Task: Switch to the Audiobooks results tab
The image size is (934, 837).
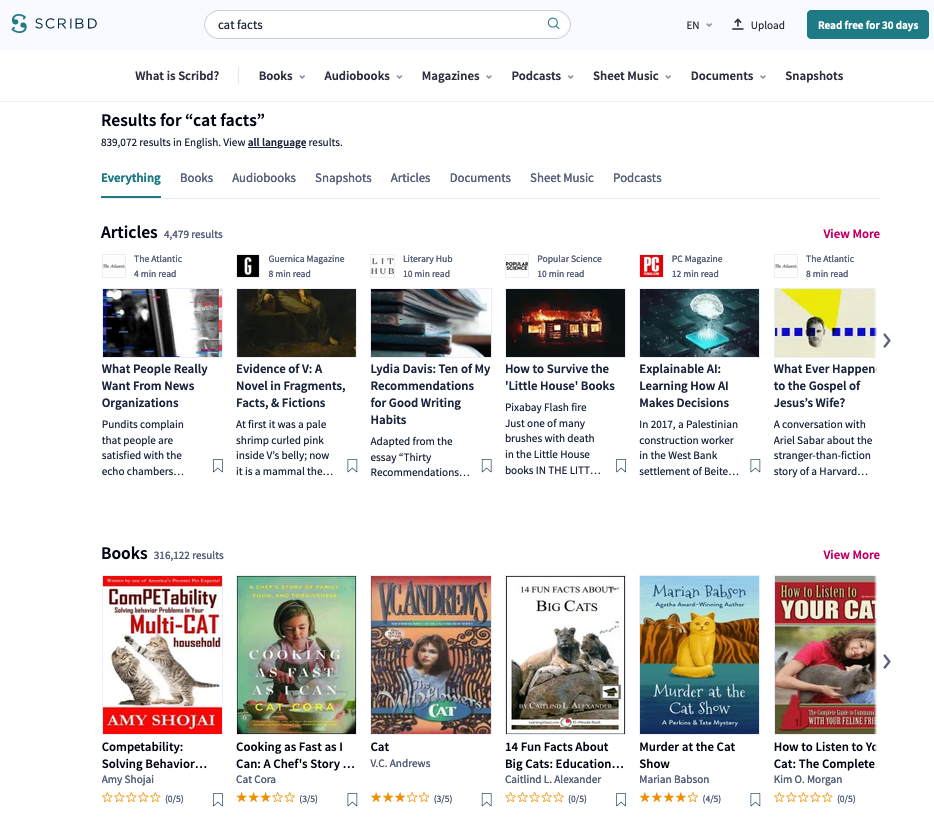Action: pos(264,178)
